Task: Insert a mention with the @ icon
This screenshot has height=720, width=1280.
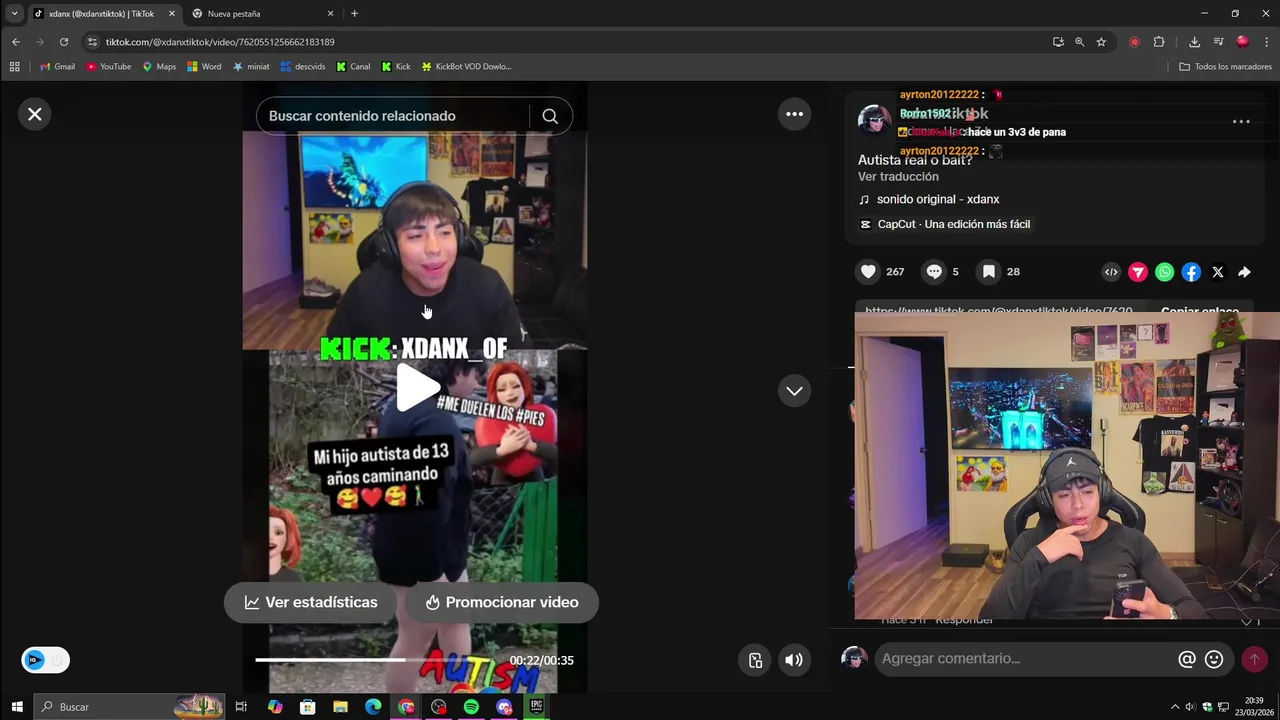Action: (1187, 659)
